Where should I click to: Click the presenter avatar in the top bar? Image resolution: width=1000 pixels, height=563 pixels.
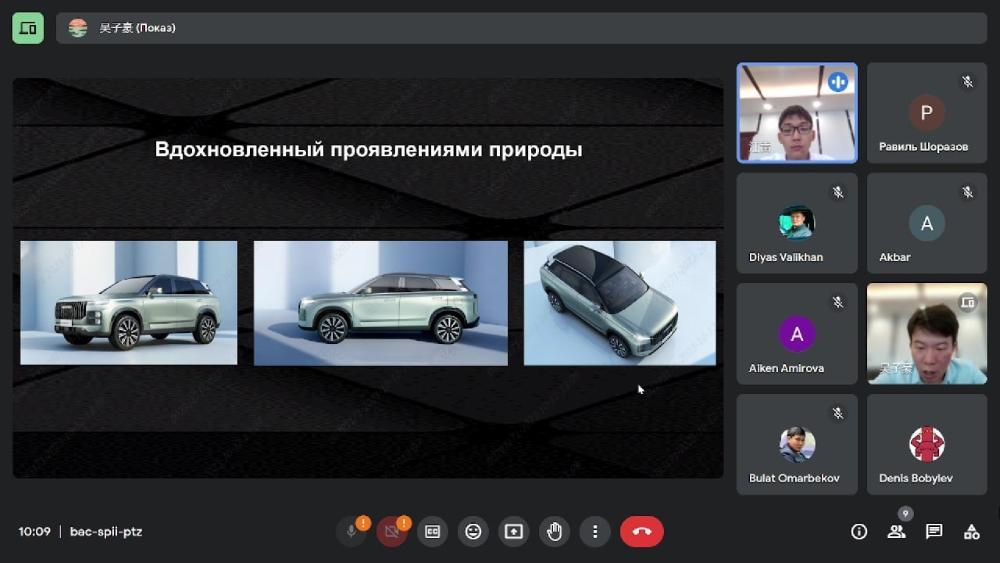[x=78, y=28]
